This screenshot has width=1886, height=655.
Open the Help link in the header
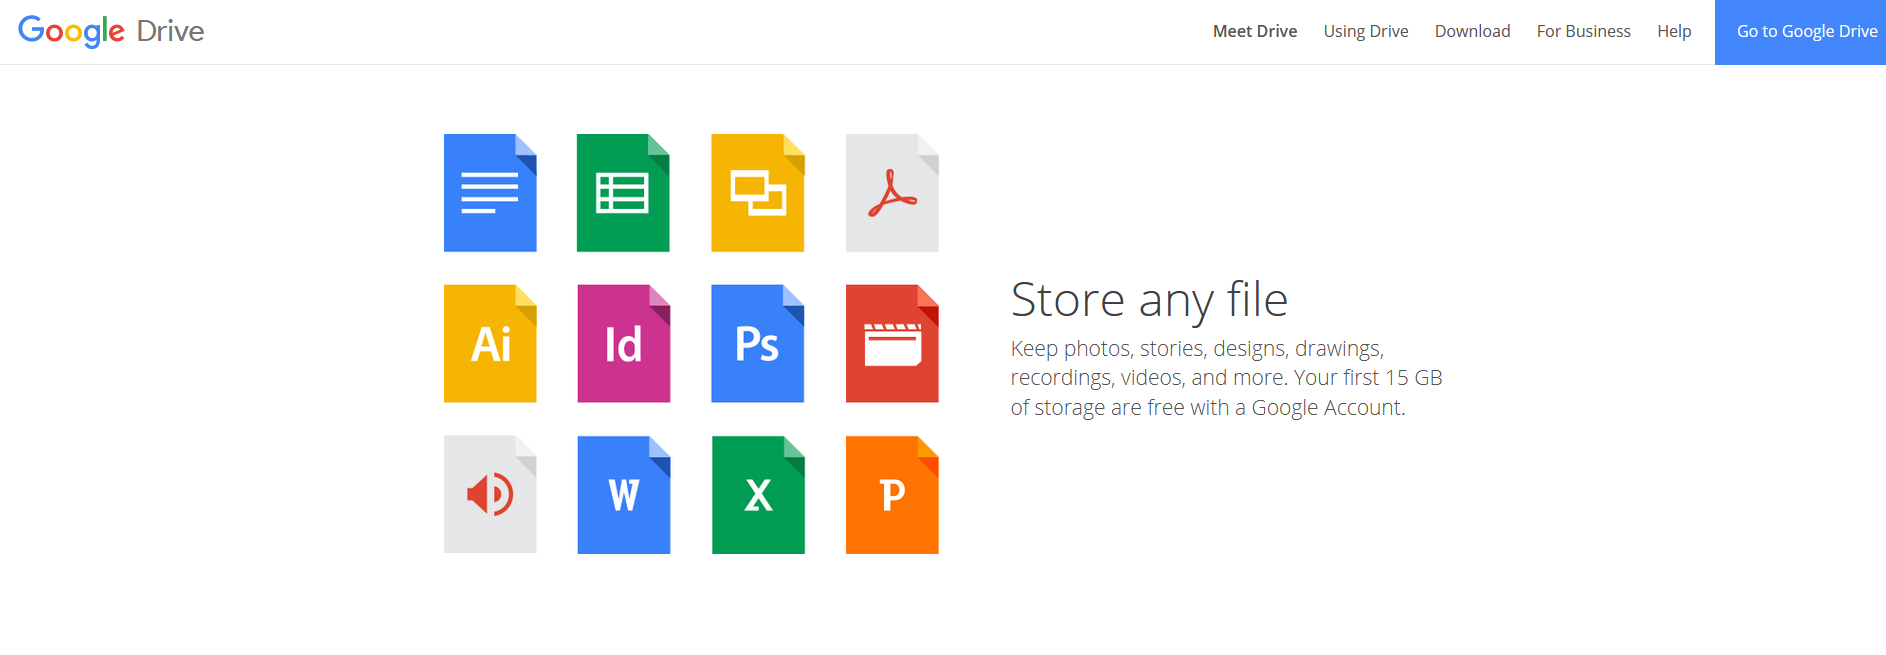point(1674,31)
